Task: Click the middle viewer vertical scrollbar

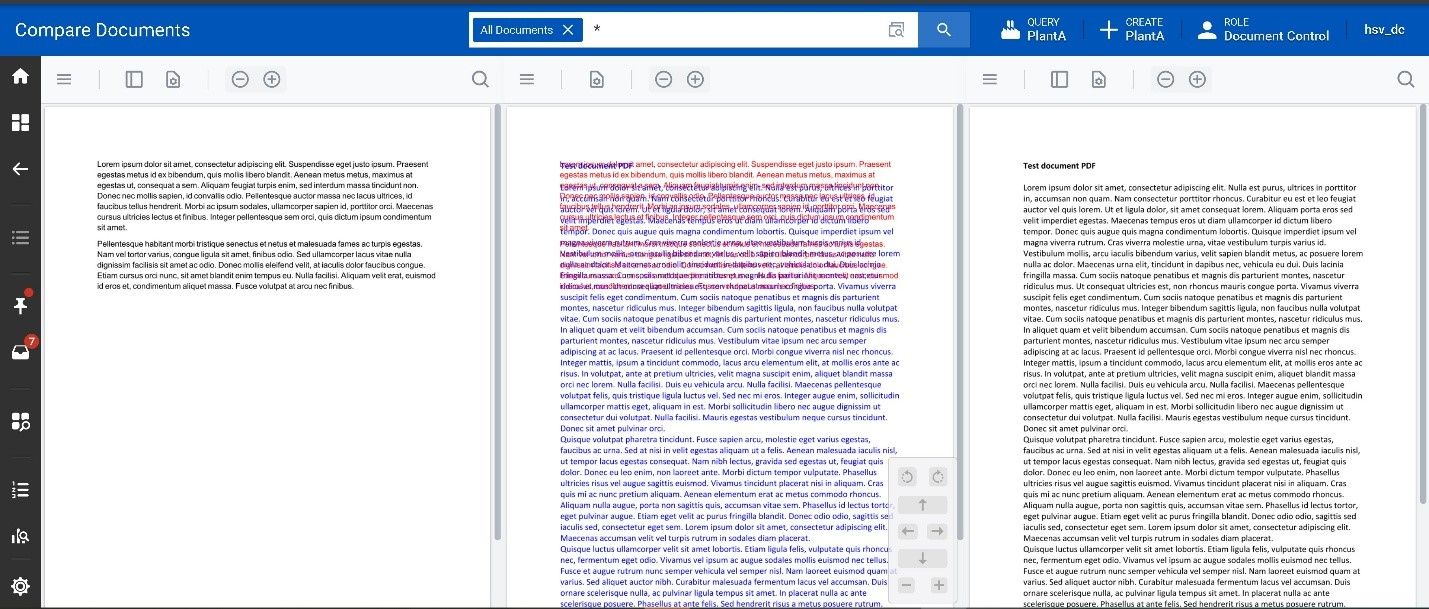Action: coord(959,320)
